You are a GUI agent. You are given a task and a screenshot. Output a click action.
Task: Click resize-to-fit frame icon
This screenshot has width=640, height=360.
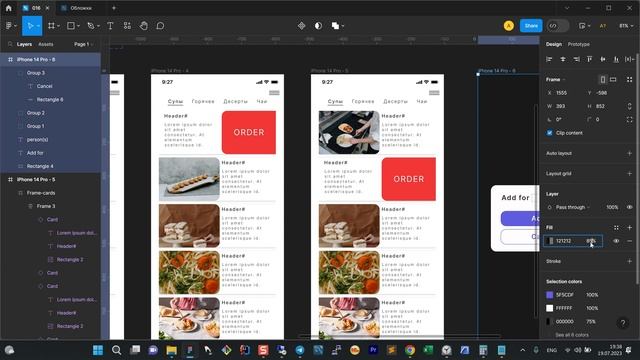click(629, 80)
